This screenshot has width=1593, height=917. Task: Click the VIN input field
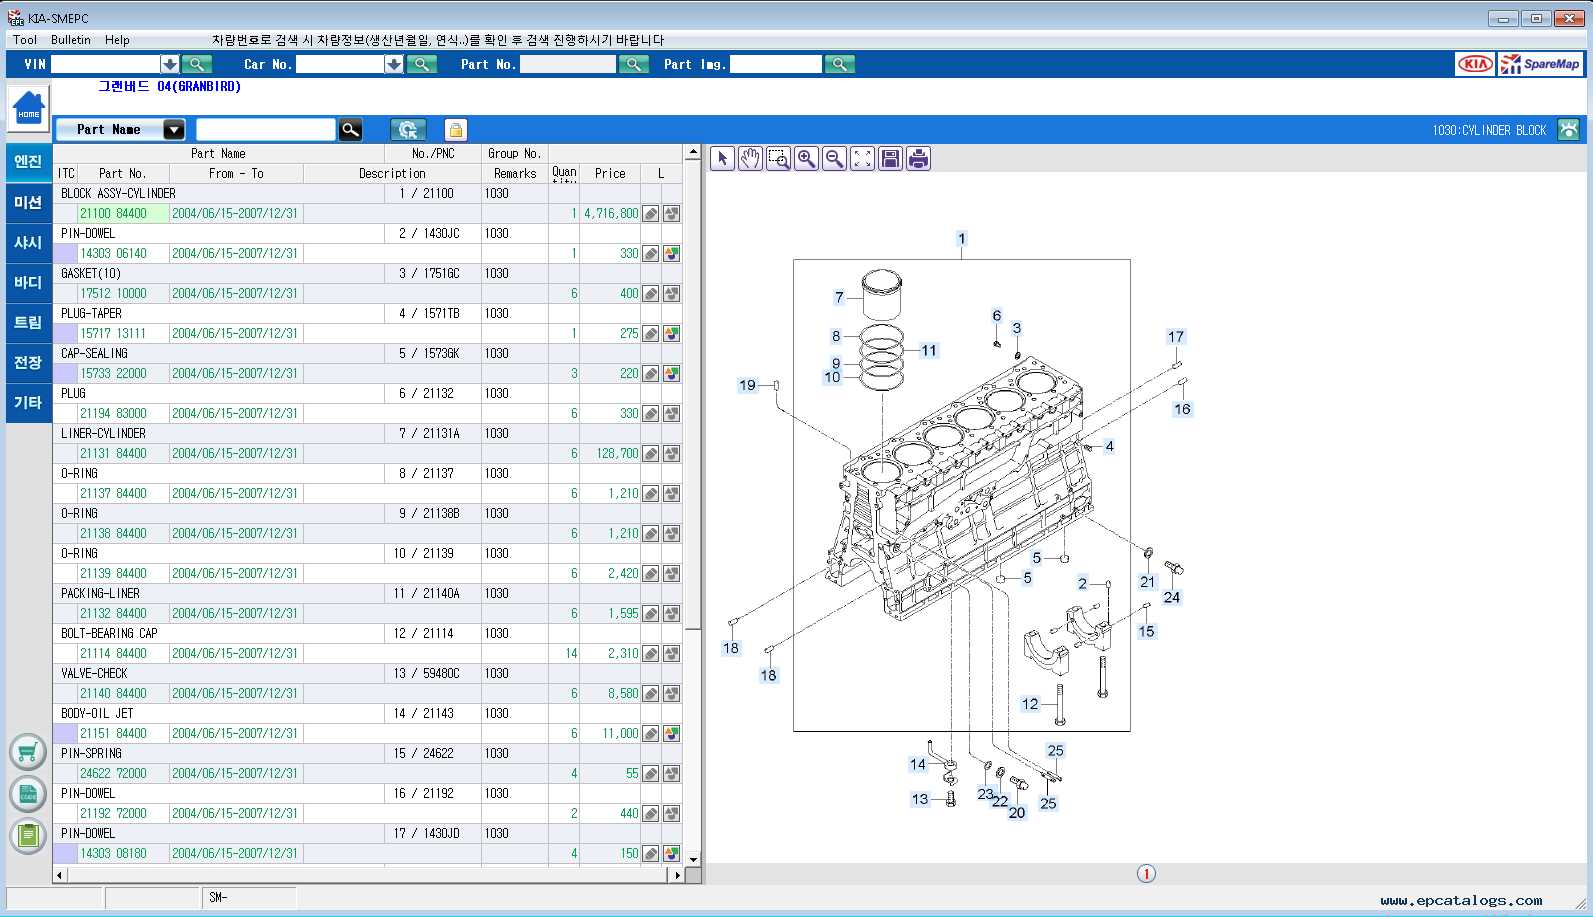105,64
